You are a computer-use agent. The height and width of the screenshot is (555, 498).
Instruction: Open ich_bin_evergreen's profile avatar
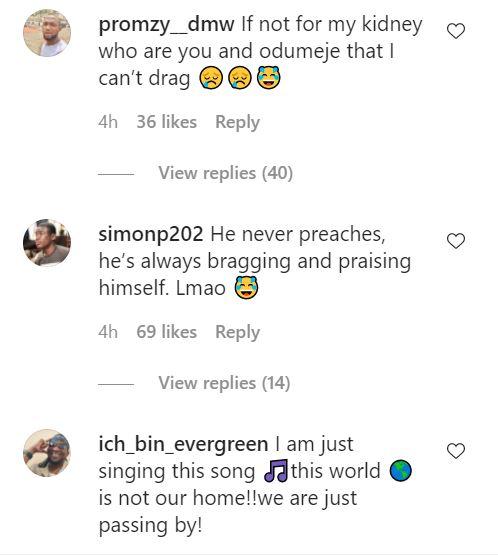(47, 453)
